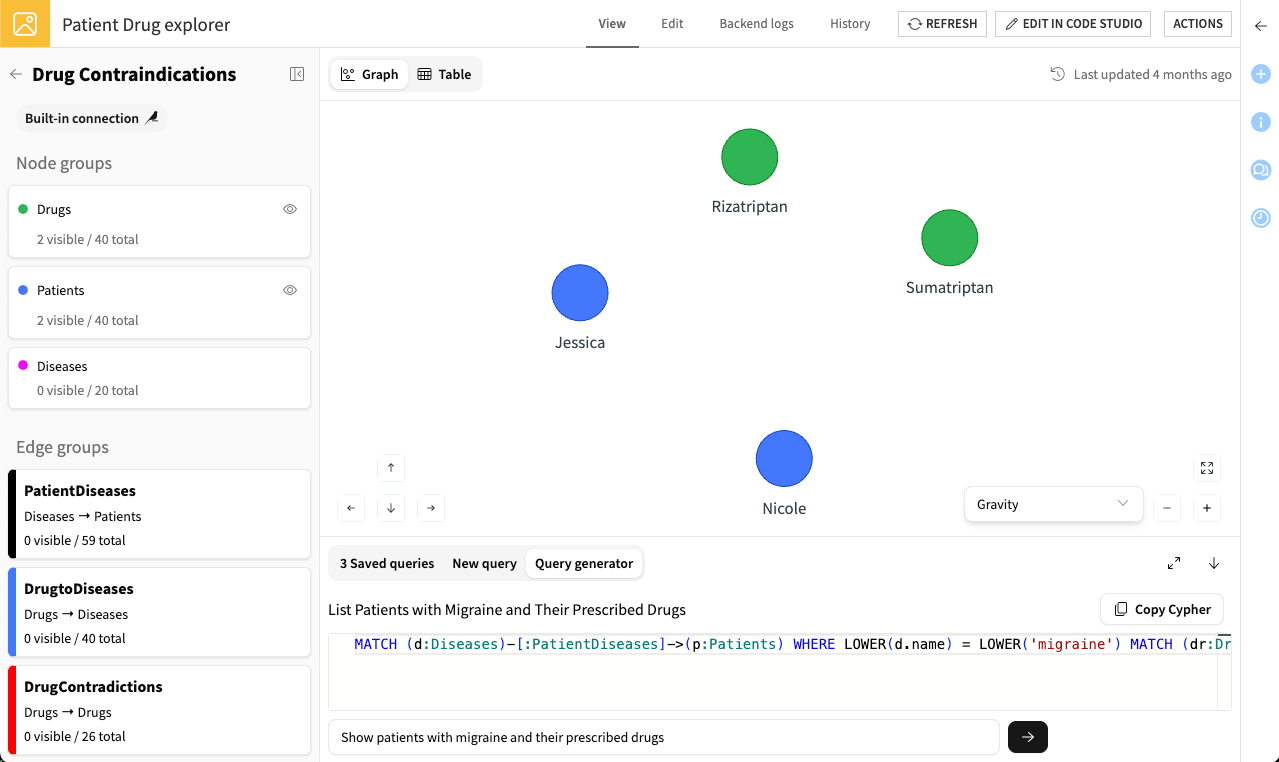Open the info panel from the right sidebar
Viewport: 1279px width, 762px height.
1260,121
